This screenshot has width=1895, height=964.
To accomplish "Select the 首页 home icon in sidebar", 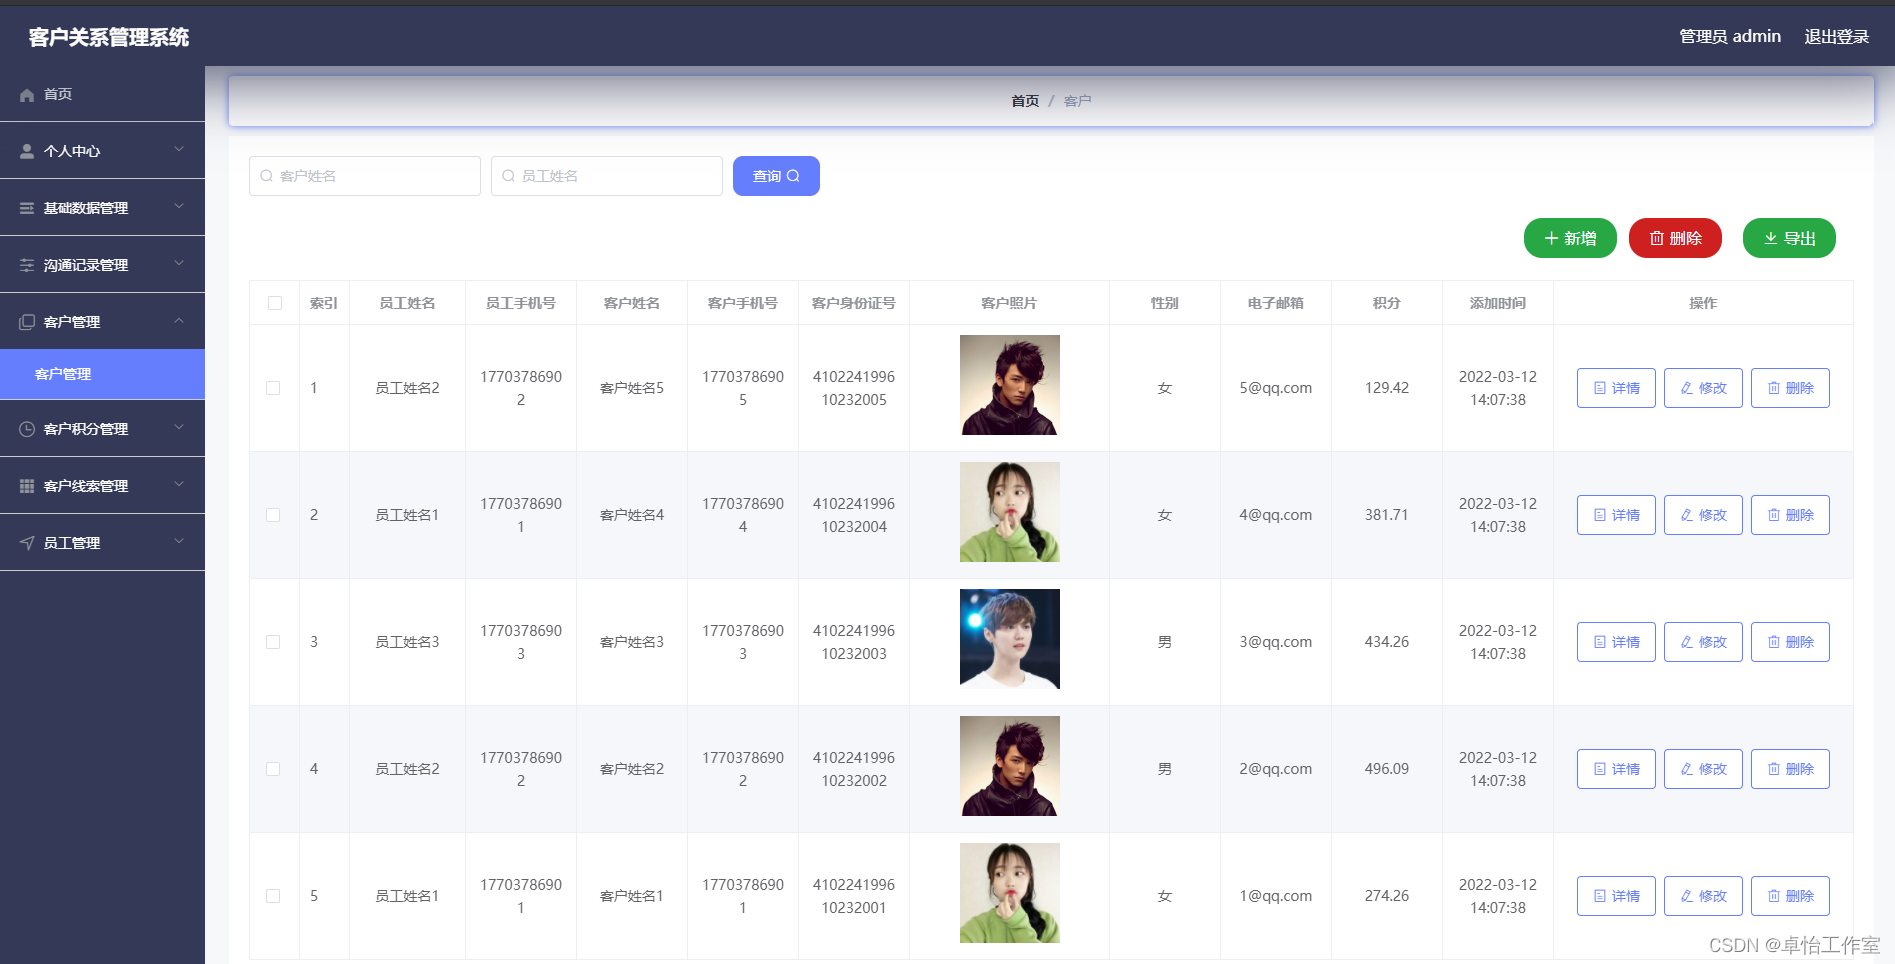I will [x=27, y=94].
